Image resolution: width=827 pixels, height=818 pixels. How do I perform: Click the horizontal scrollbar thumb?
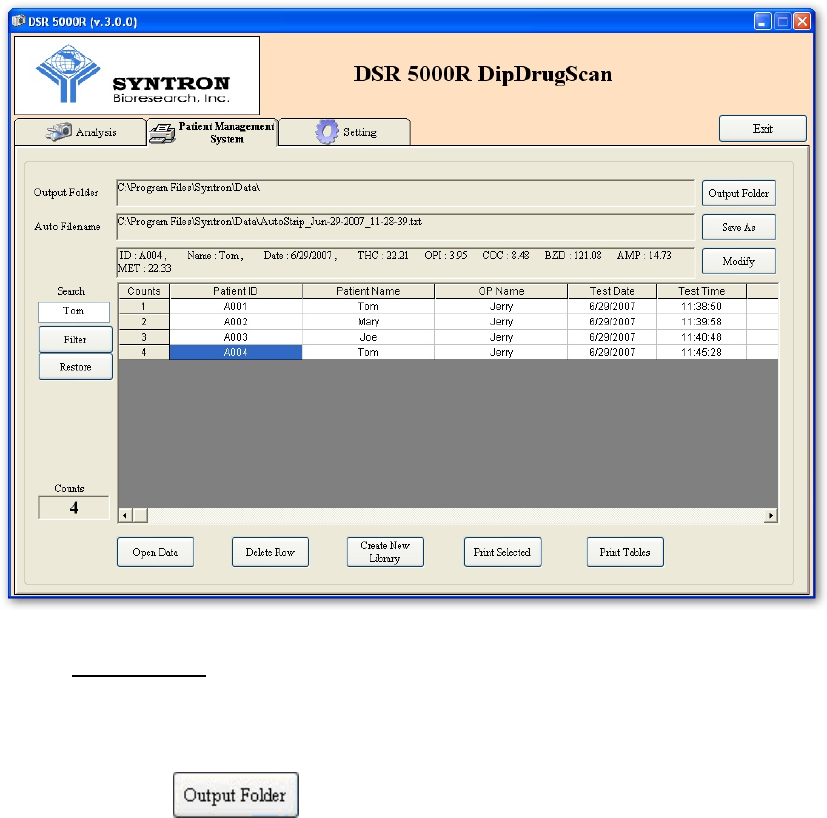[140, 515]
